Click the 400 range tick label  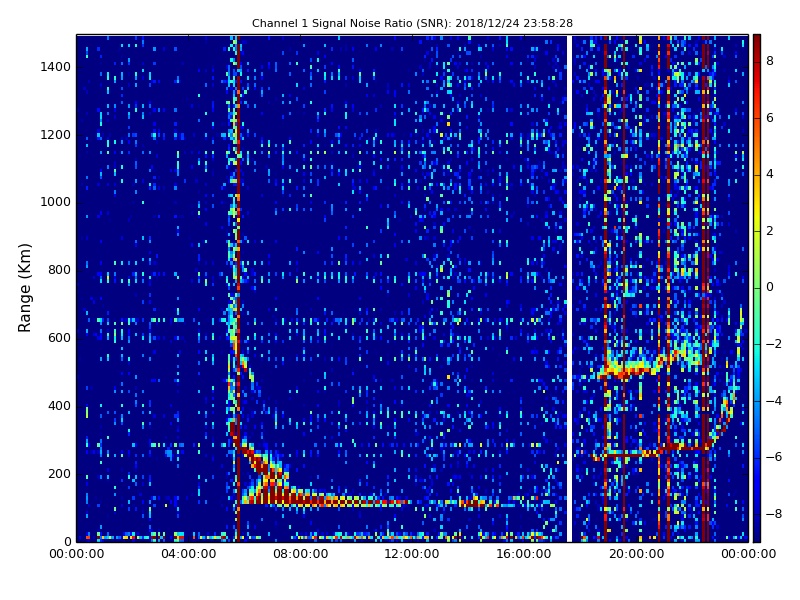59,406
